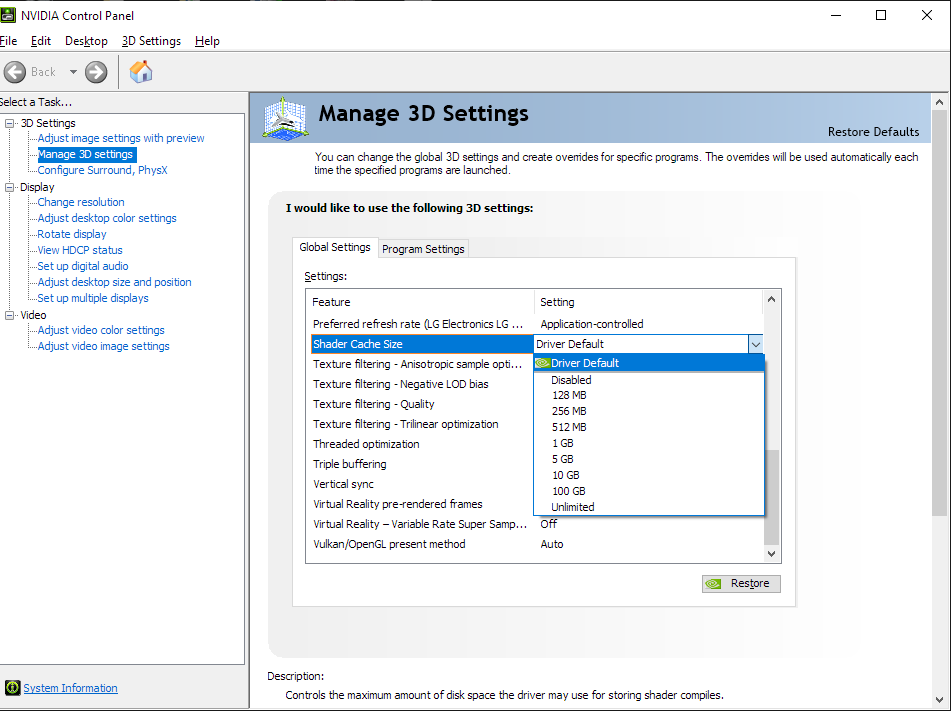The height and width of the screenshot is (711, 951).
Task: Click the Restore button
Action: click(741, 584)
